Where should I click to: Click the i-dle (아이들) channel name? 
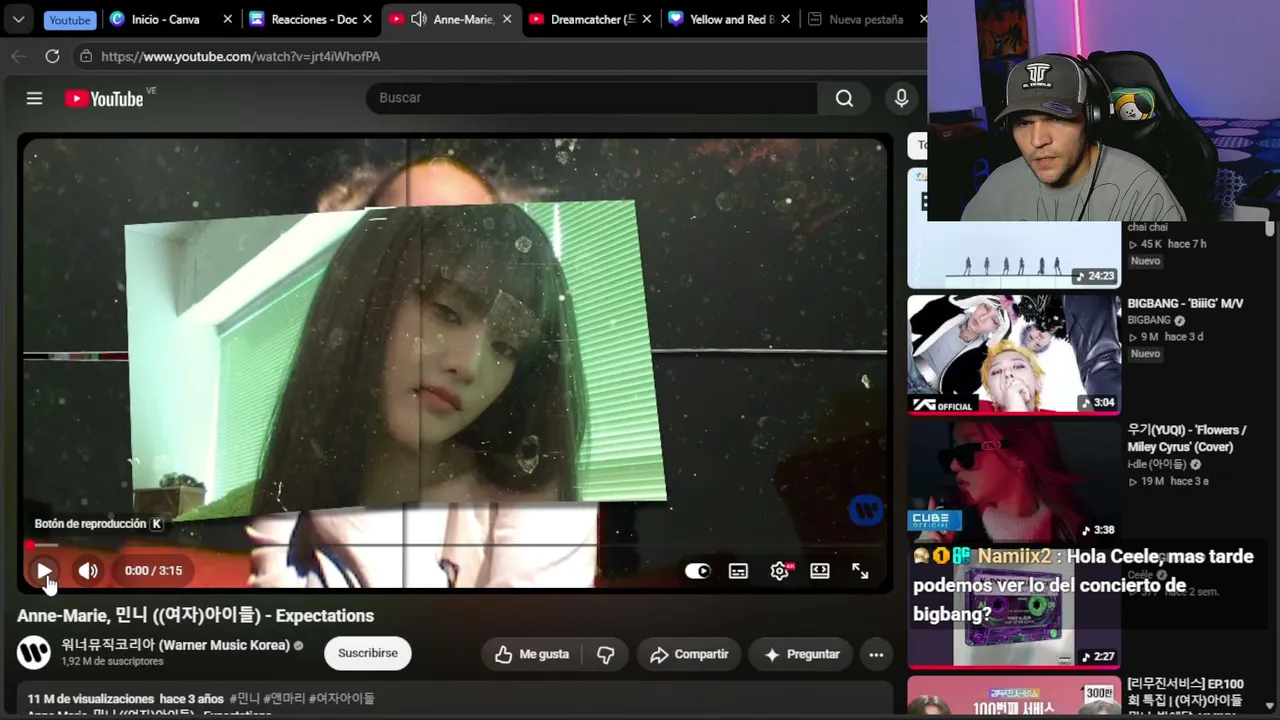pyautogui.click(x=1157, y=464)
